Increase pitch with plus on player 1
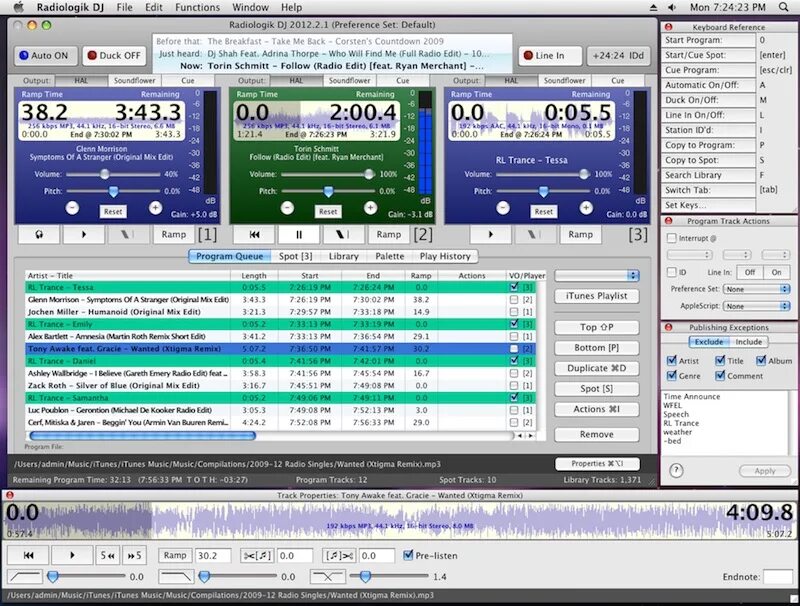The image size is (800, 606). (156, 208)
